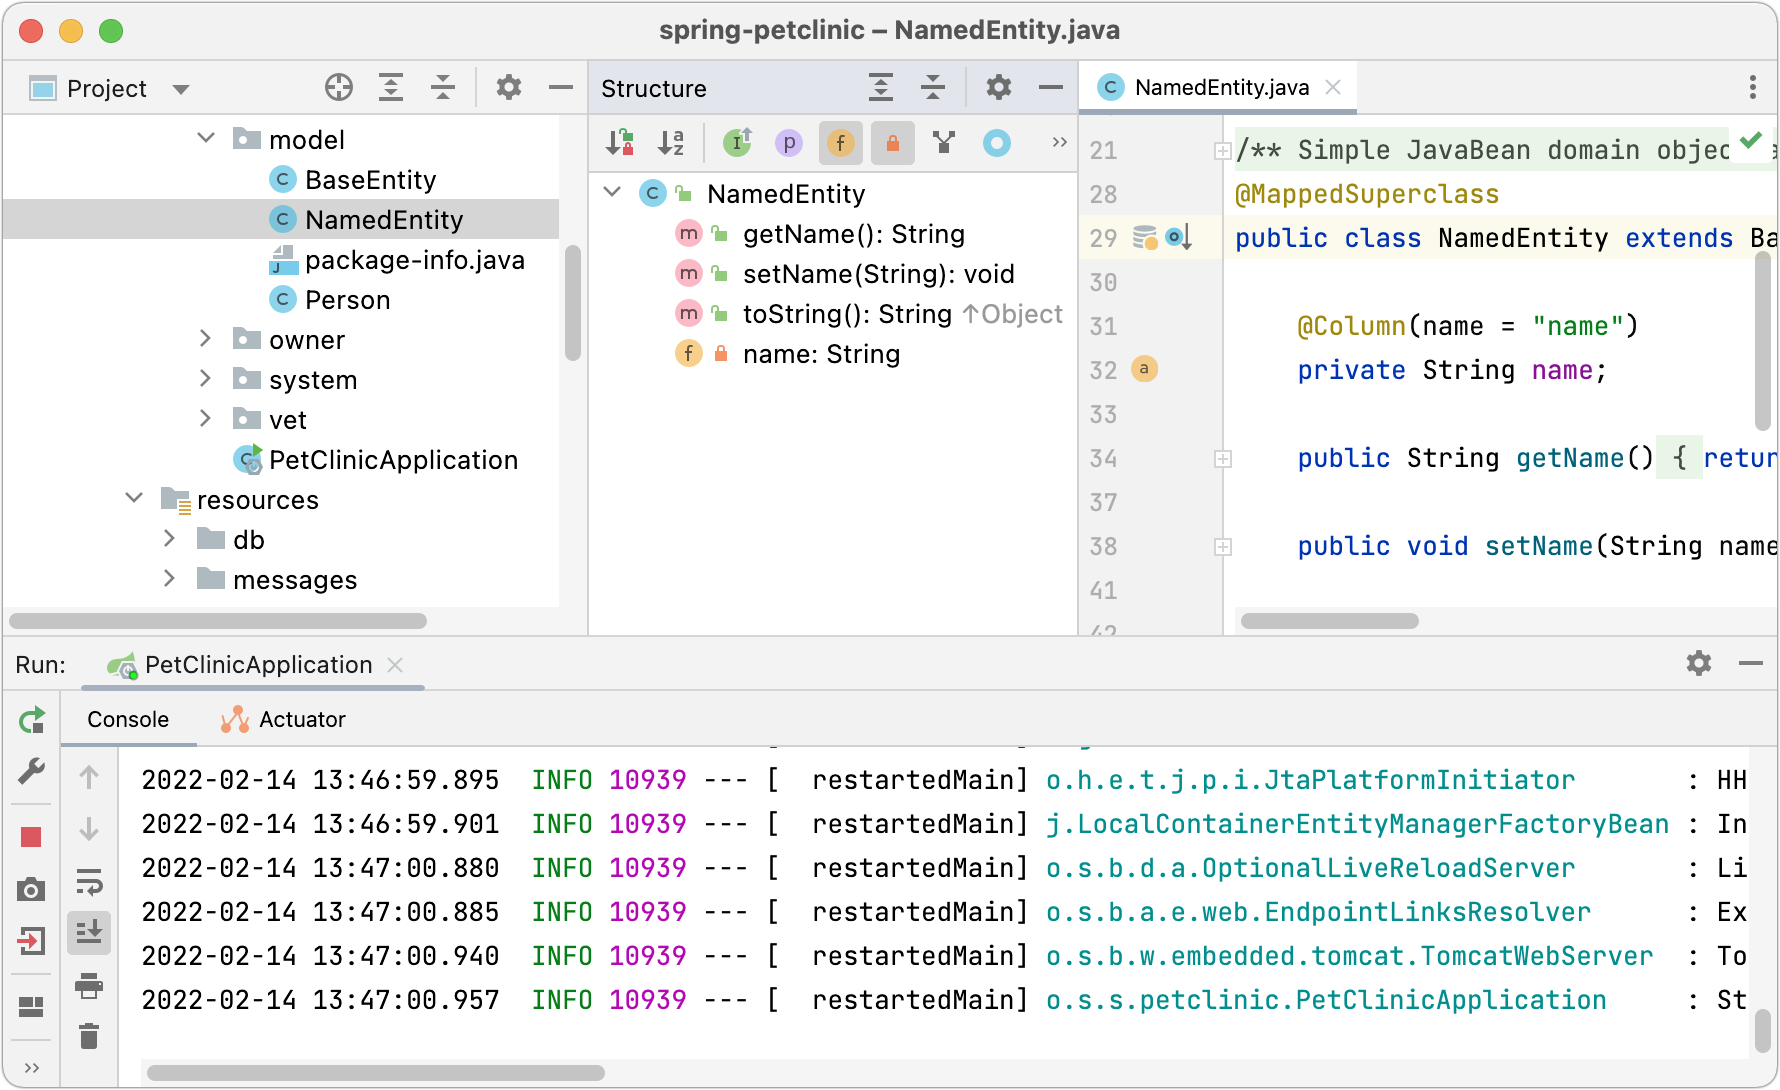Open run configuration settings via the wrench icon
Screen dimensions: 1780x1090
click(x=32, y=771)
